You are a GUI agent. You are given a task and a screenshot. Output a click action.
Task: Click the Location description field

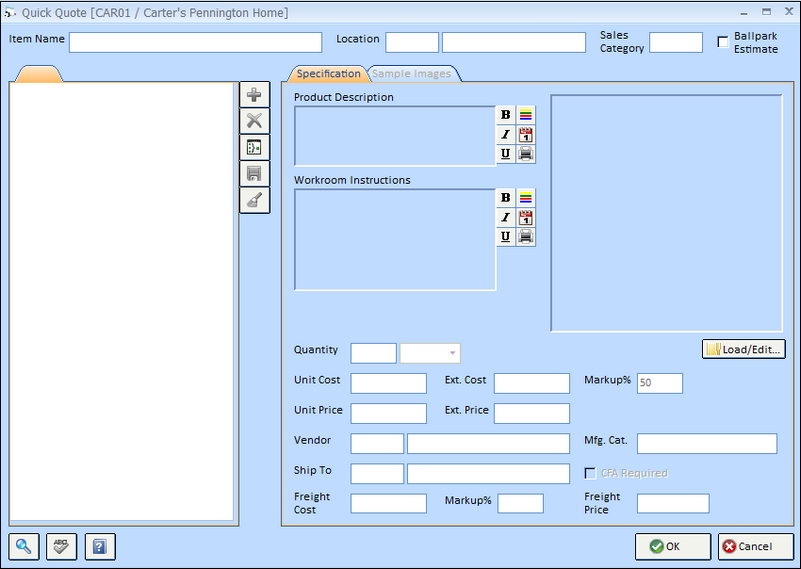click(x=514, y=42)
